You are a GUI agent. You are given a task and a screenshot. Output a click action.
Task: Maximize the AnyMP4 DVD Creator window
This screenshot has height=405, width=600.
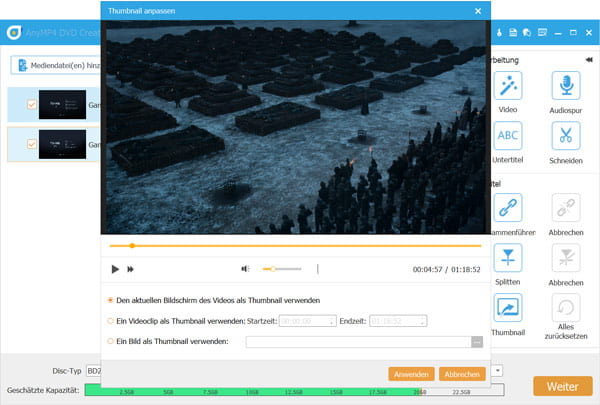[x=573, y=33]
